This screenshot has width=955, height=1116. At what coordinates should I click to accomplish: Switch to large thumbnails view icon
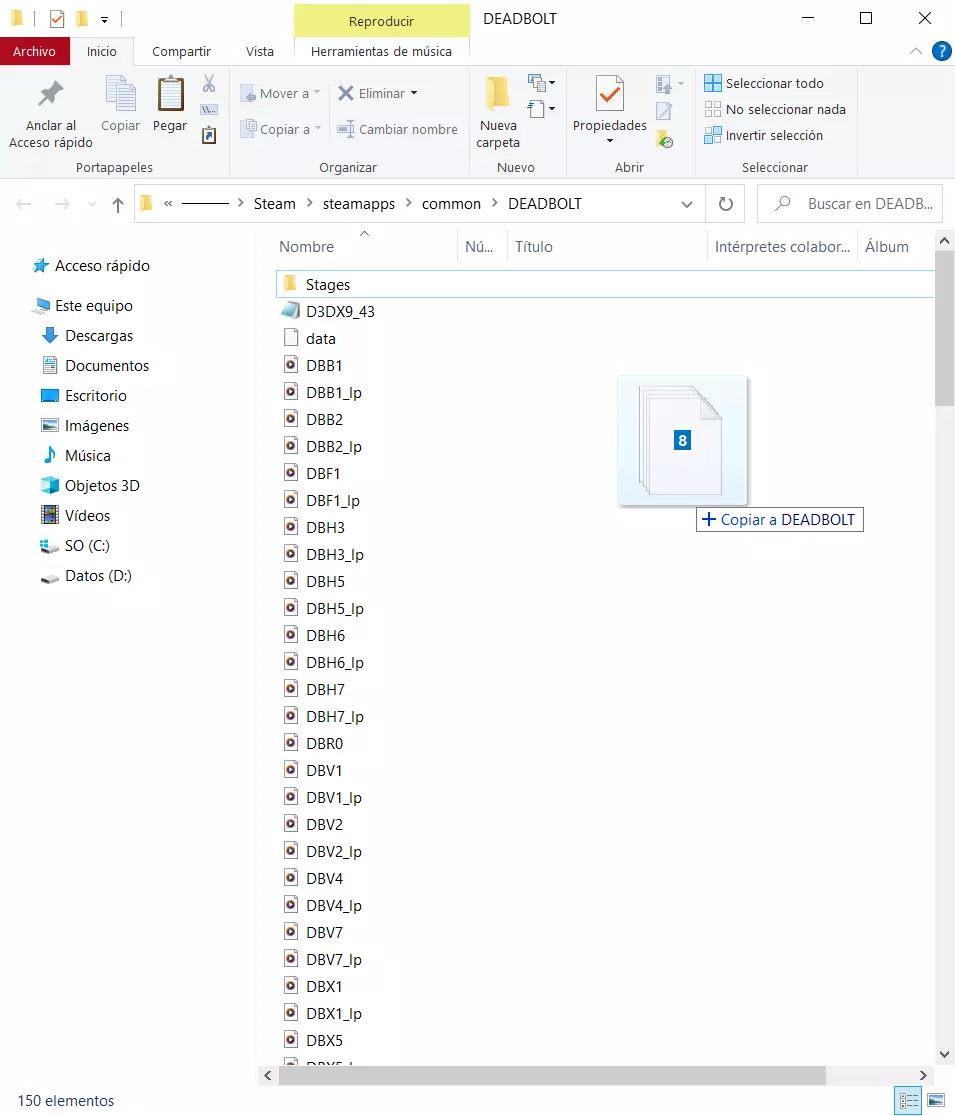(936, 1101)
